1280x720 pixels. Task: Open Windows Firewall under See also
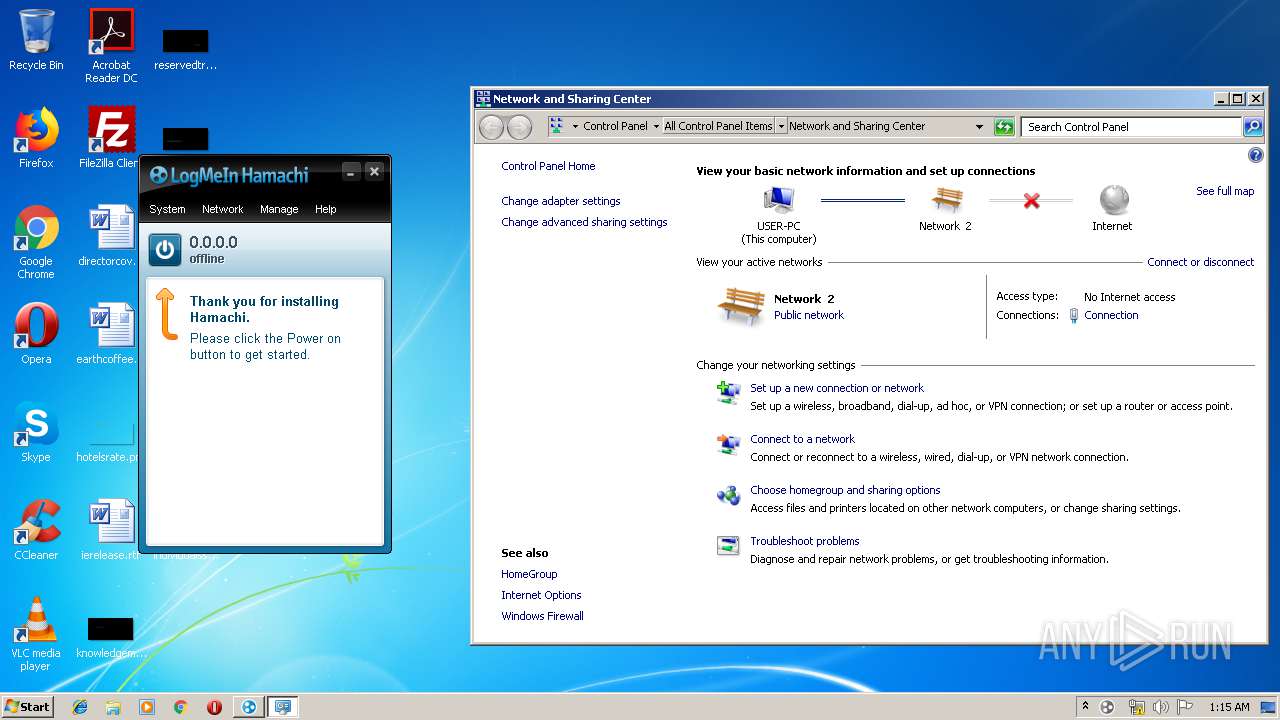[x=542, y=616]
